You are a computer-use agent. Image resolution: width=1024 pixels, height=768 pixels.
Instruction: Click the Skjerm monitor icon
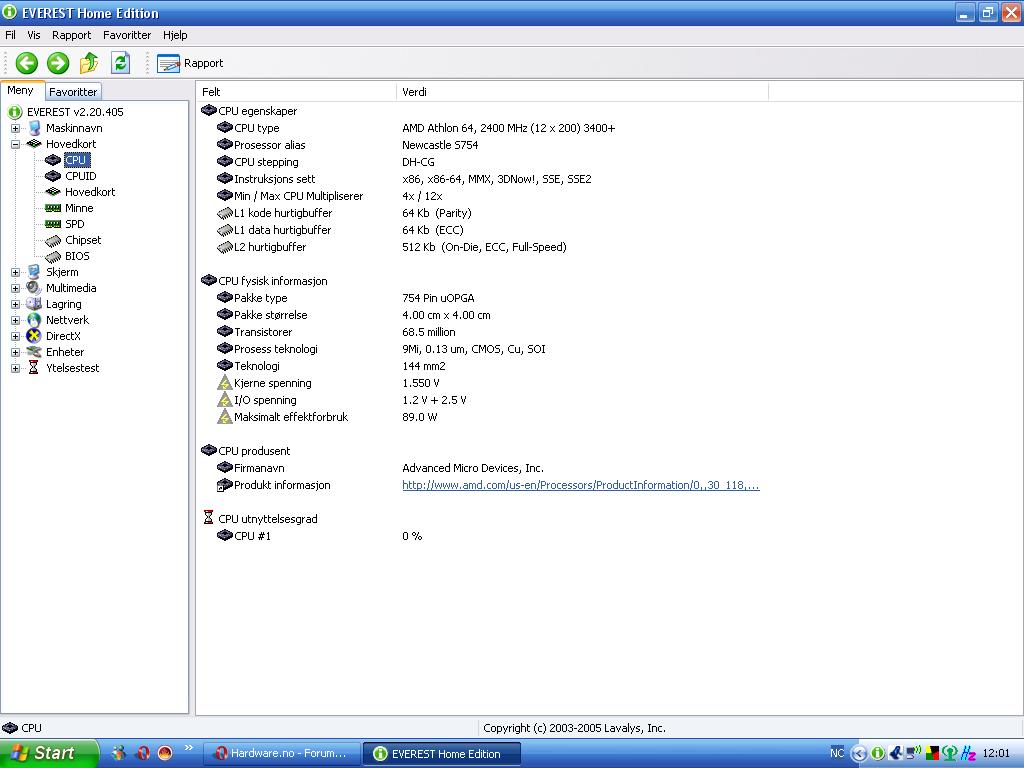coord(34,272)
